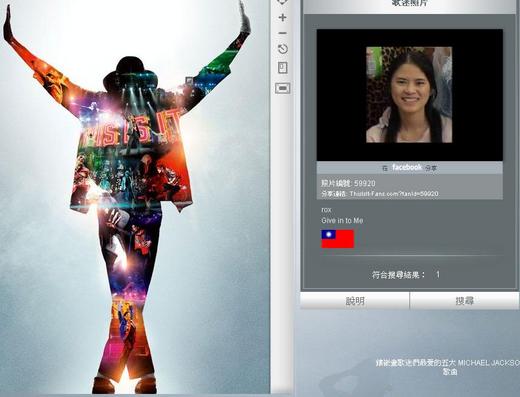This screenshot has height=397, width=520.
Task: Select the Give in to Me song label
Action: tap(342, 220)
